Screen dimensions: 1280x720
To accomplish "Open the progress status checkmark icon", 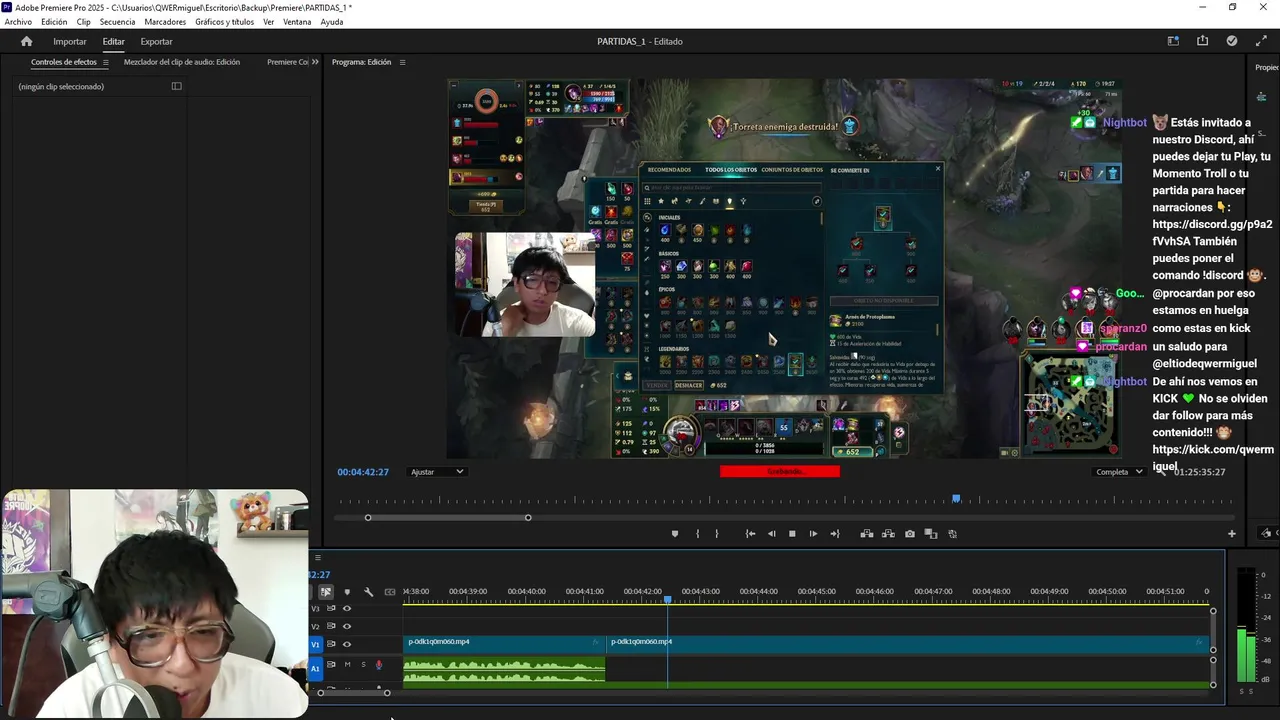I will [1231, 41].
